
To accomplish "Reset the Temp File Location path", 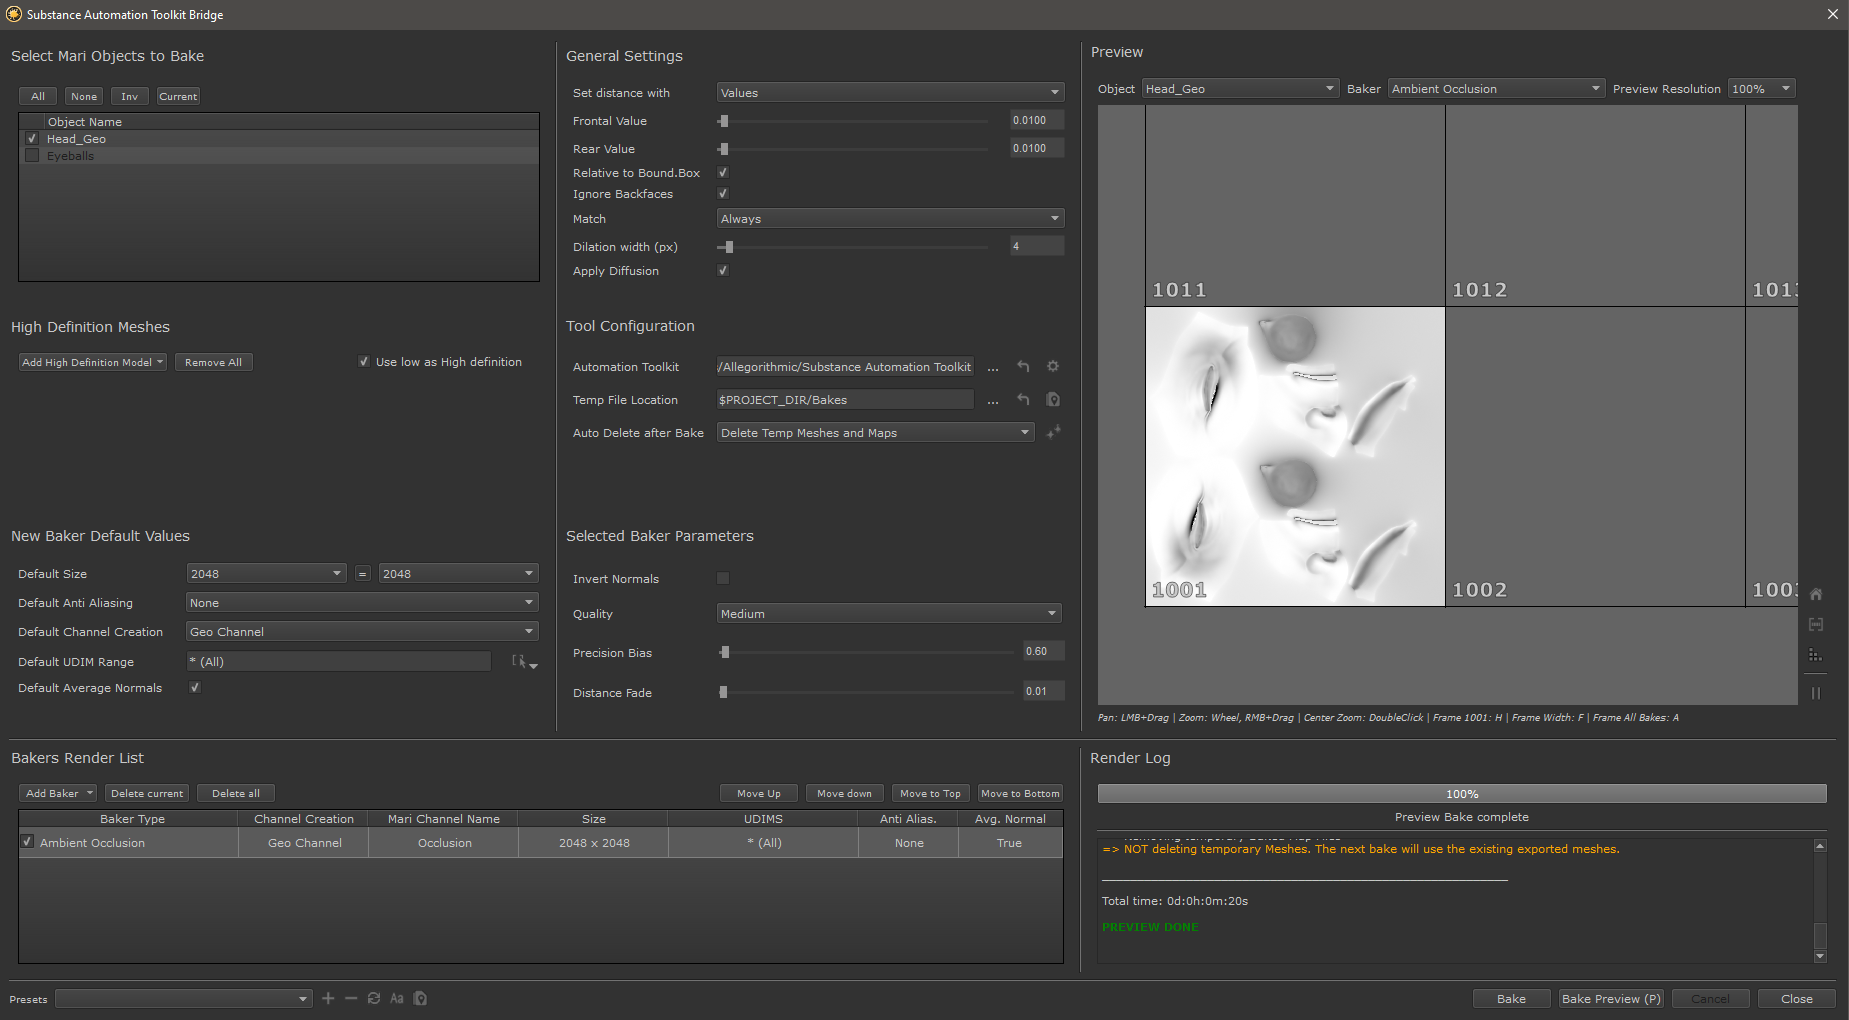I will pyautogui.click(x=1023, y=400).
